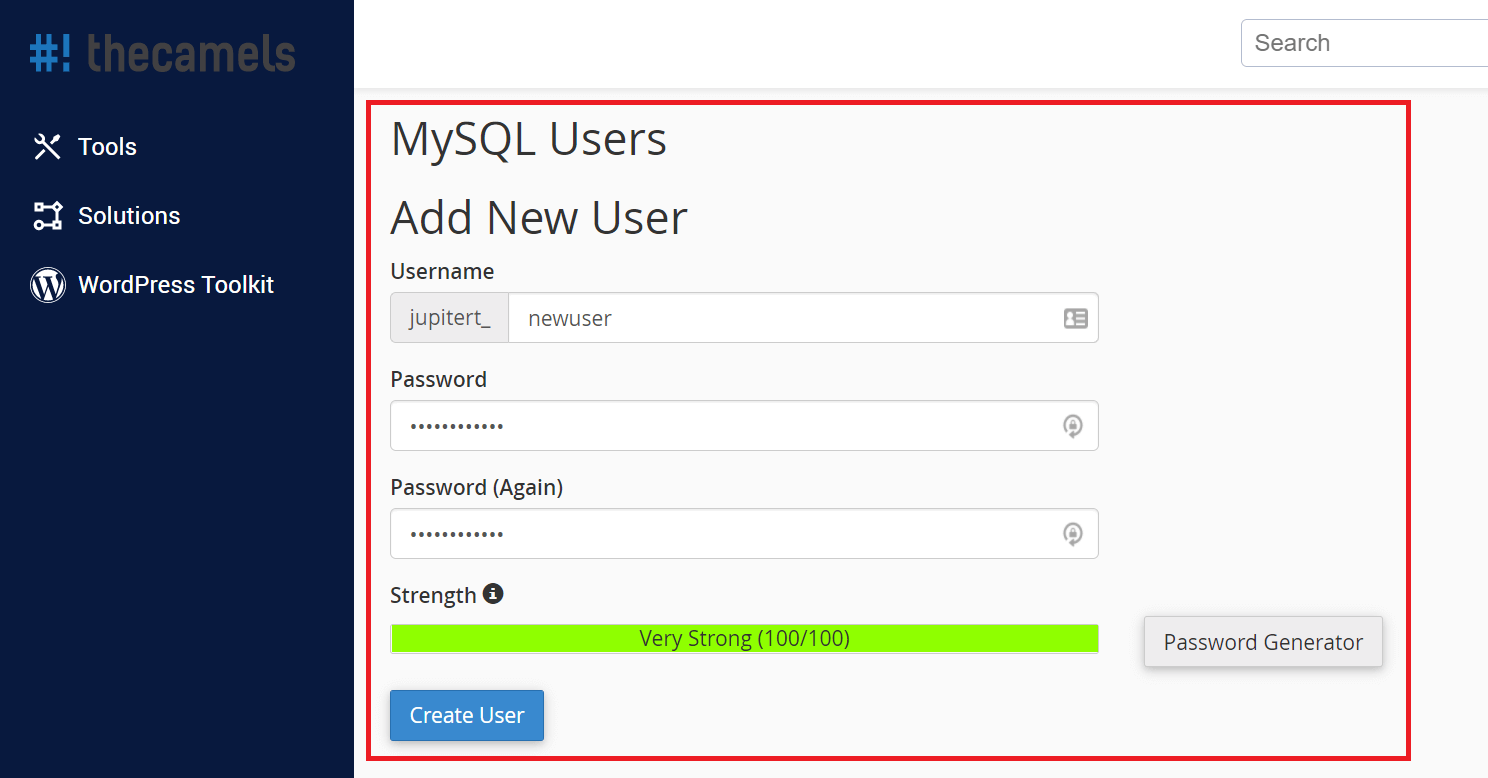
Task: Click the jupitert_ username prefix box
Action: tap(450, 318)
